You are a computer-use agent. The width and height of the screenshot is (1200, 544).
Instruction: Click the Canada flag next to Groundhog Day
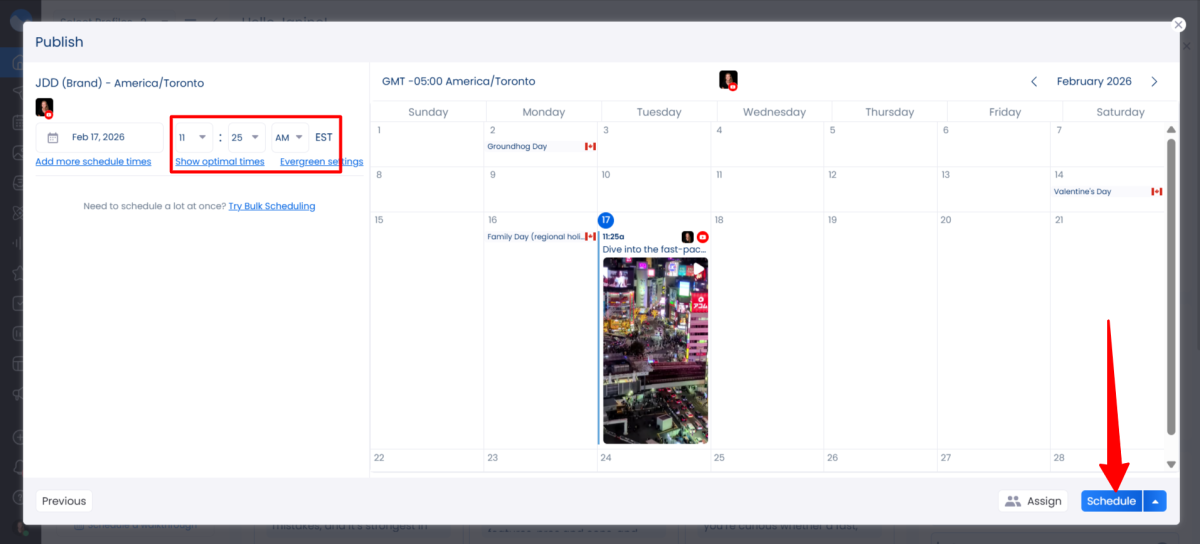590,147
